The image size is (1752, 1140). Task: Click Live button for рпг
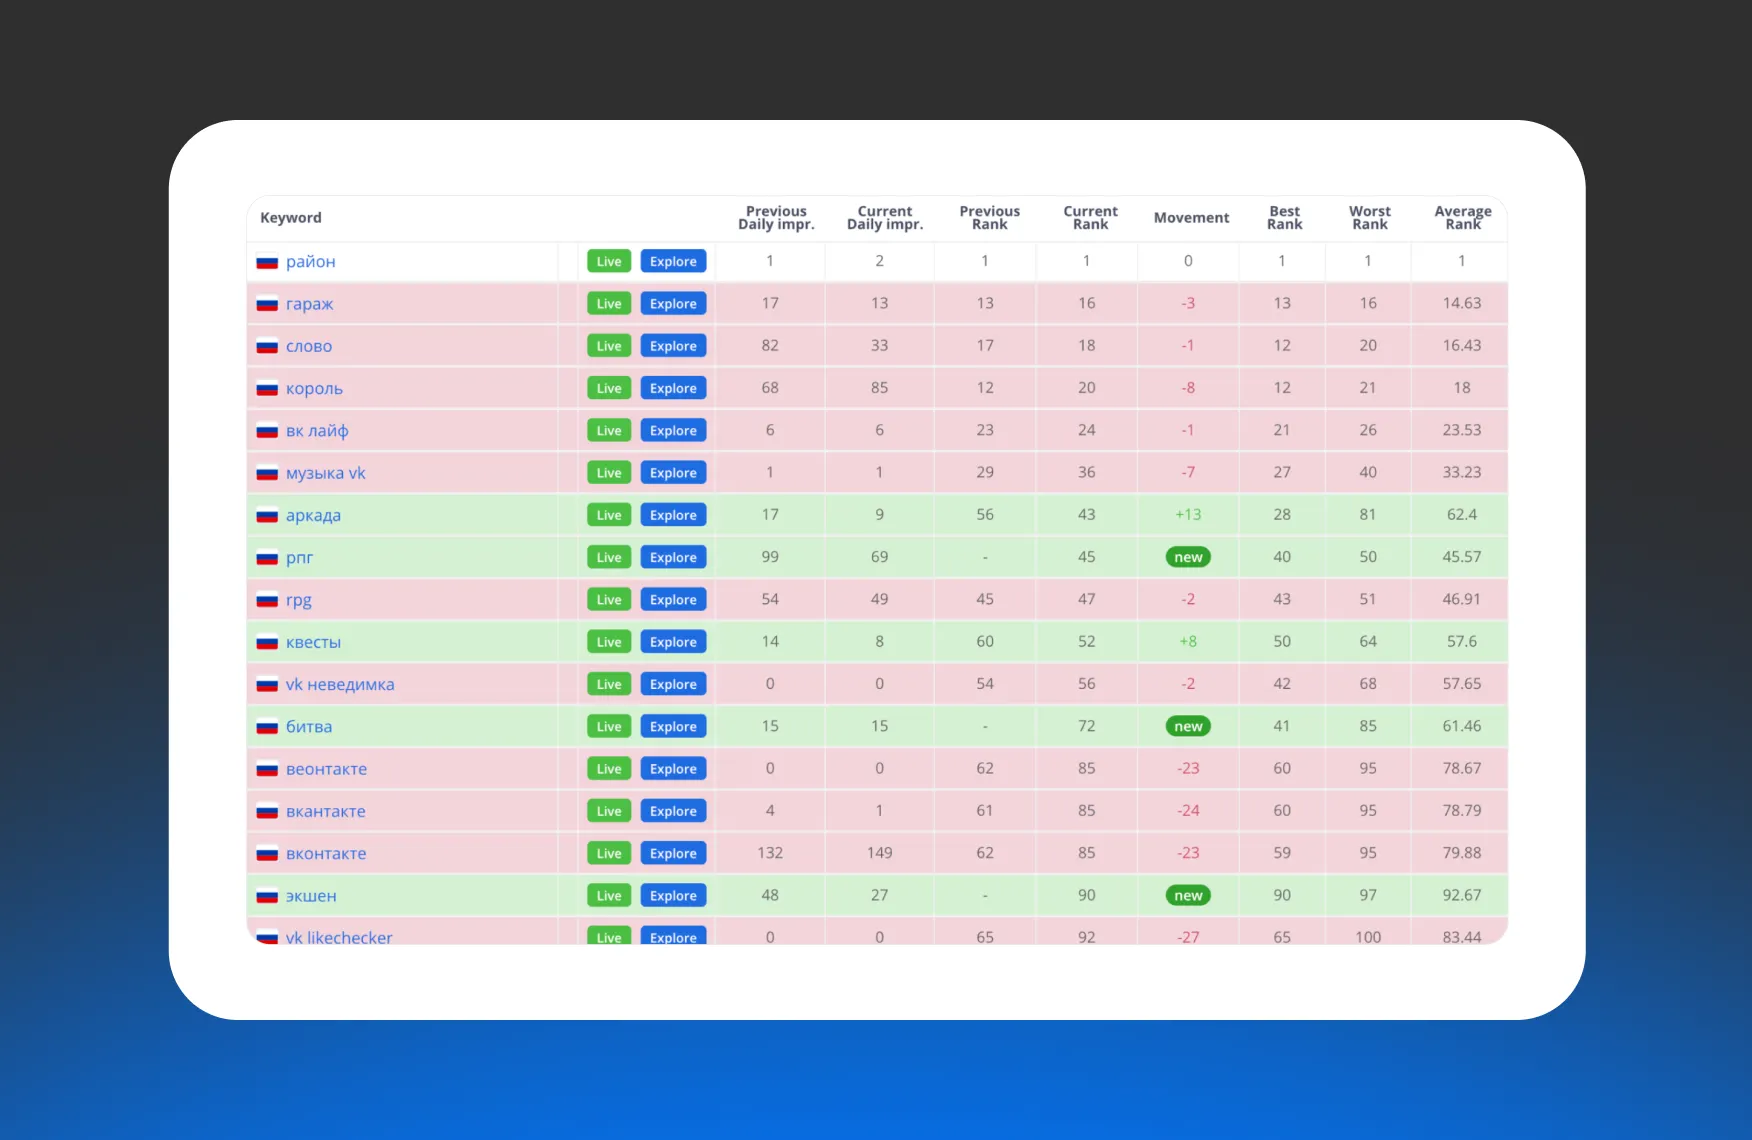pos(609,557)
